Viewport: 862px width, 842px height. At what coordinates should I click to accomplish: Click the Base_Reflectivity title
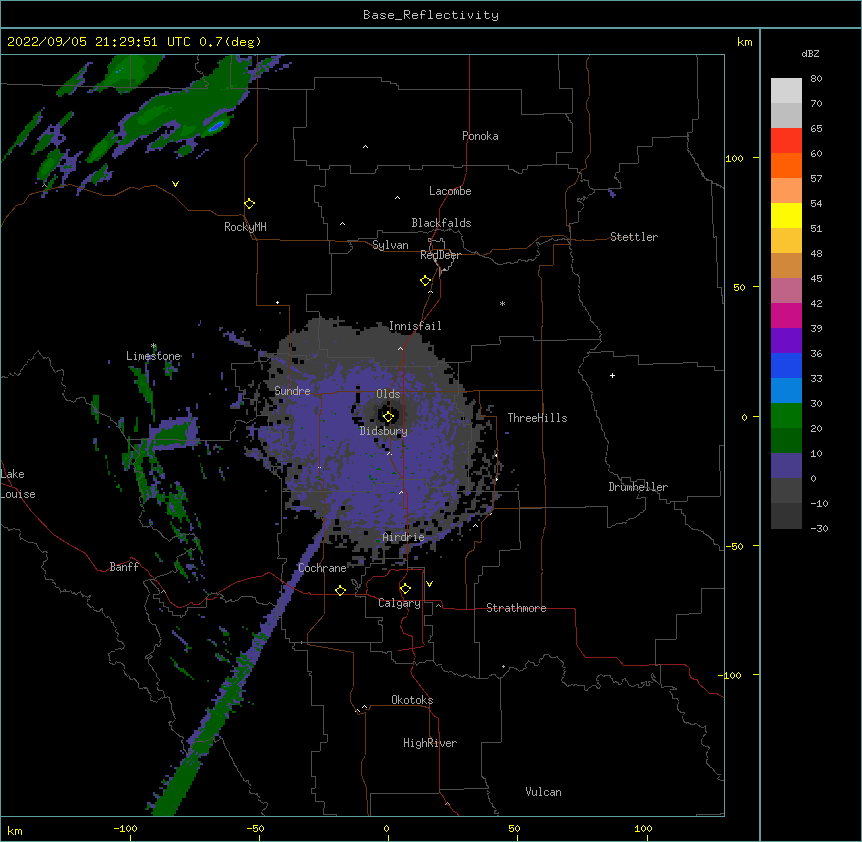431,15
